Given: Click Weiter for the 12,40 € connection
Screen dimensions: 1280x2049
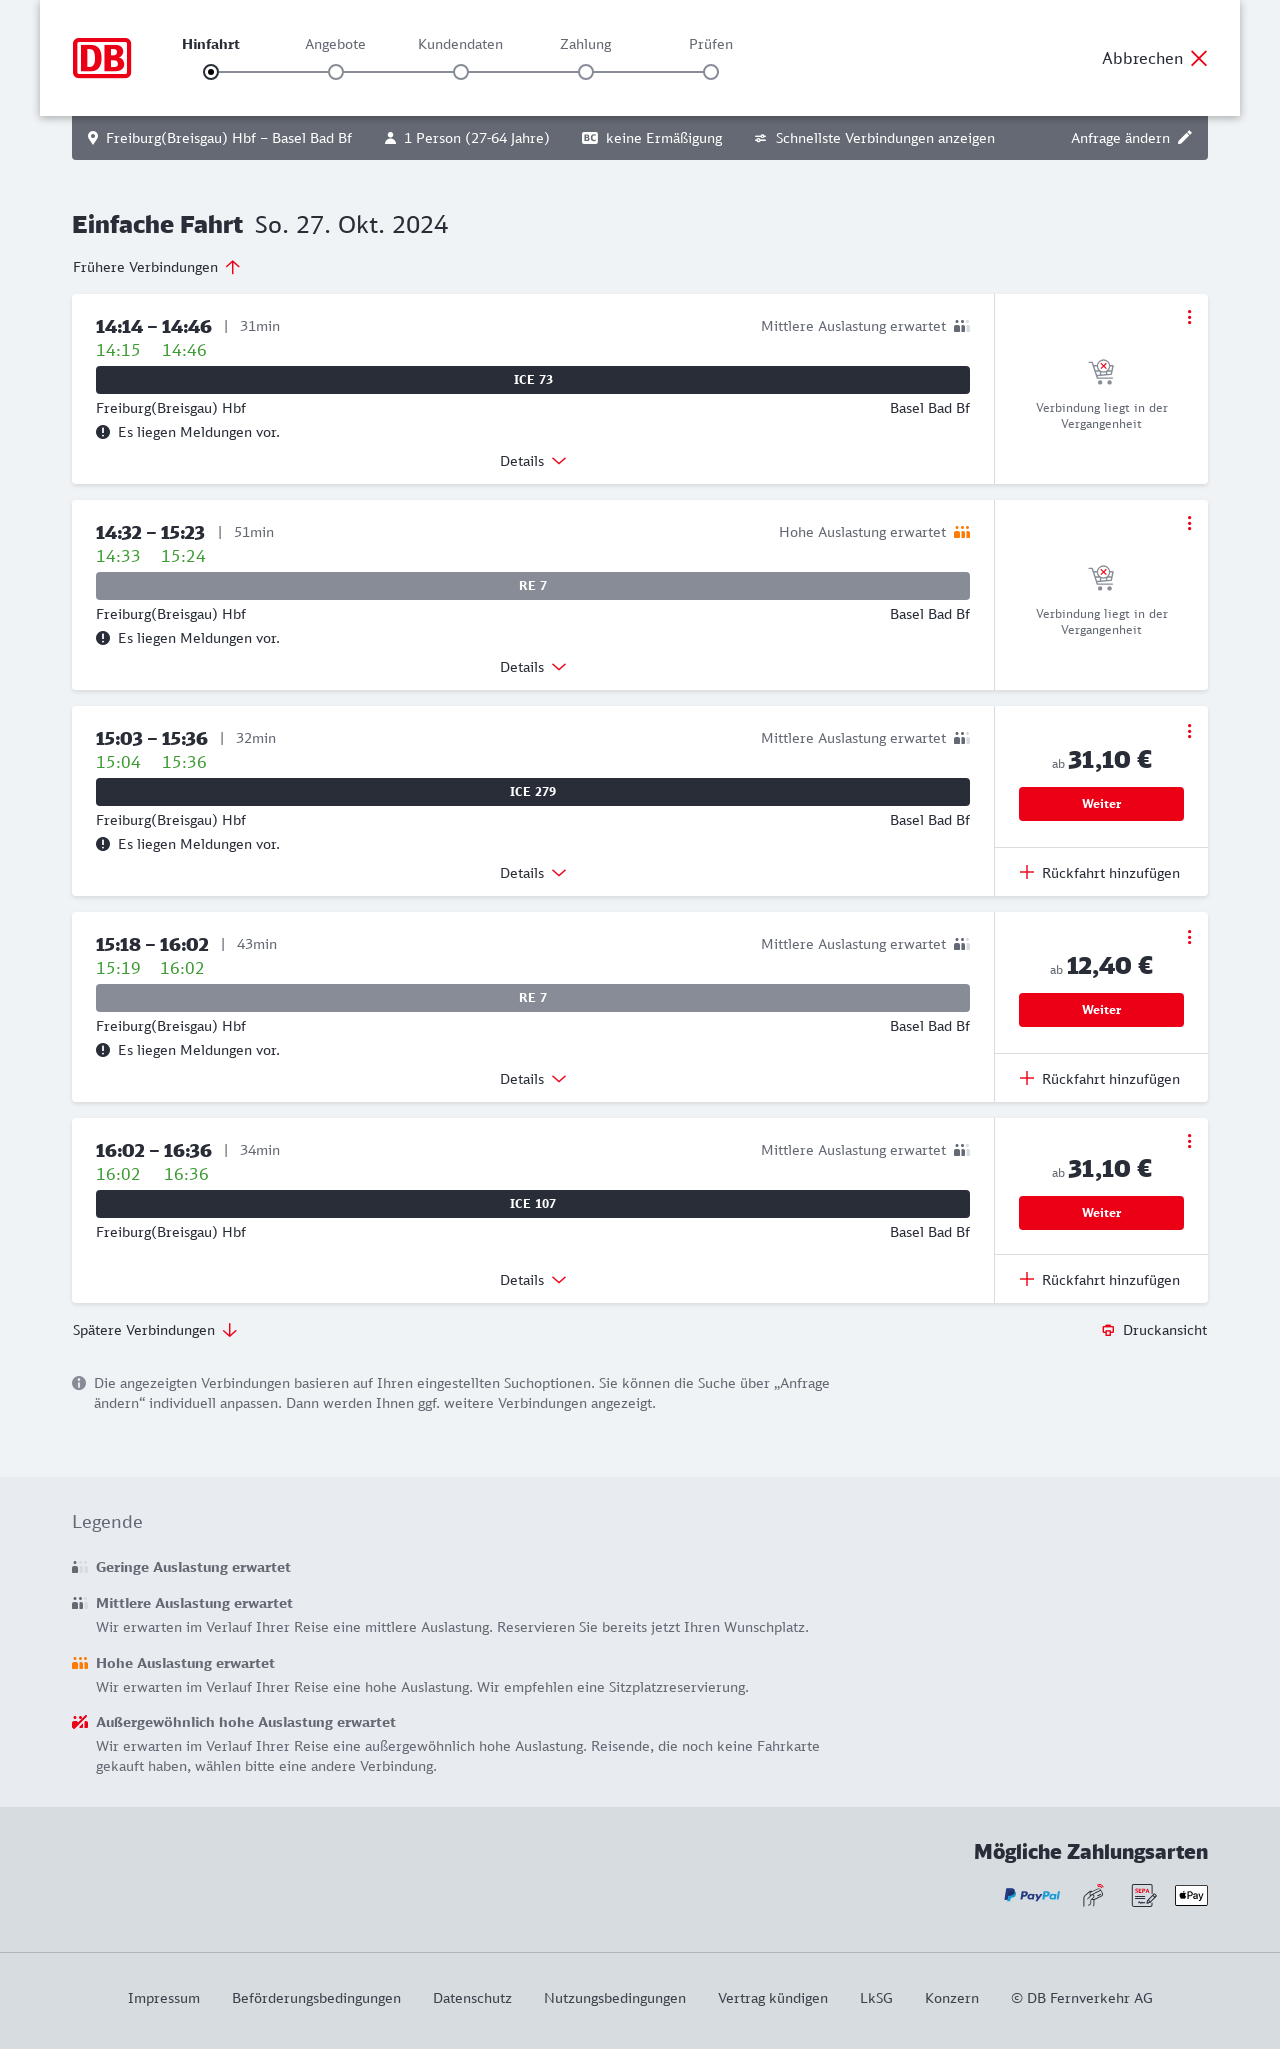Looking at the screenshot, I should 1101,1010.
